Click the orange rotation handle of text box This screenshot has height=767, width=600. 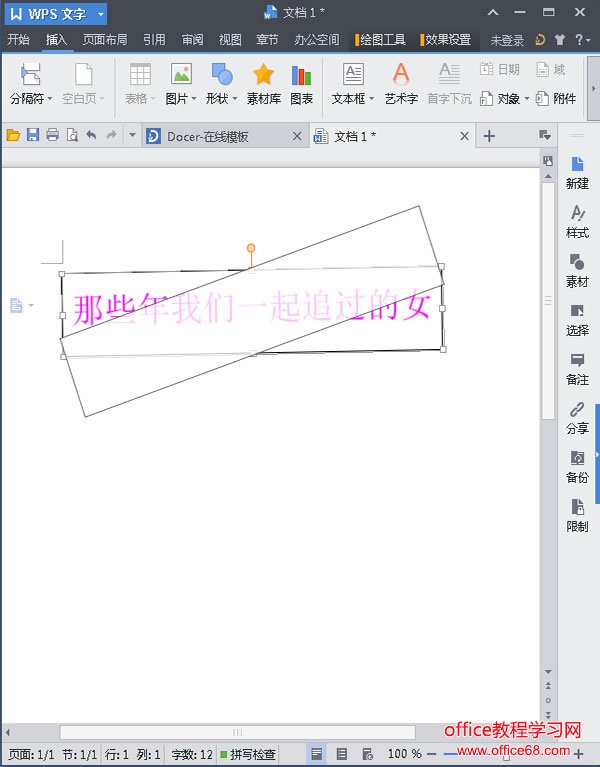coord(251,248)
